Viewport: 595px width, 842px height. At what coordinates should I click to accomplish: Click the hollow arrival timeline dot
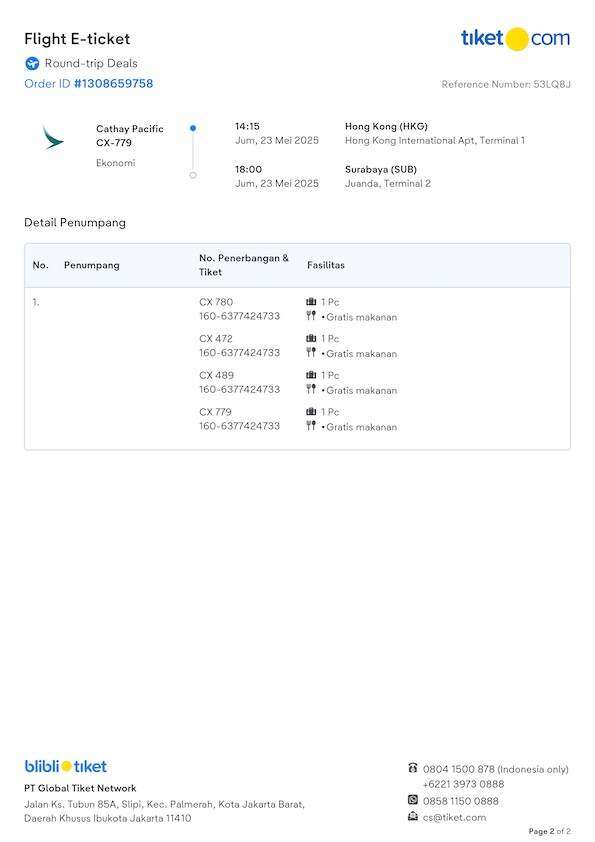[193, 175]
